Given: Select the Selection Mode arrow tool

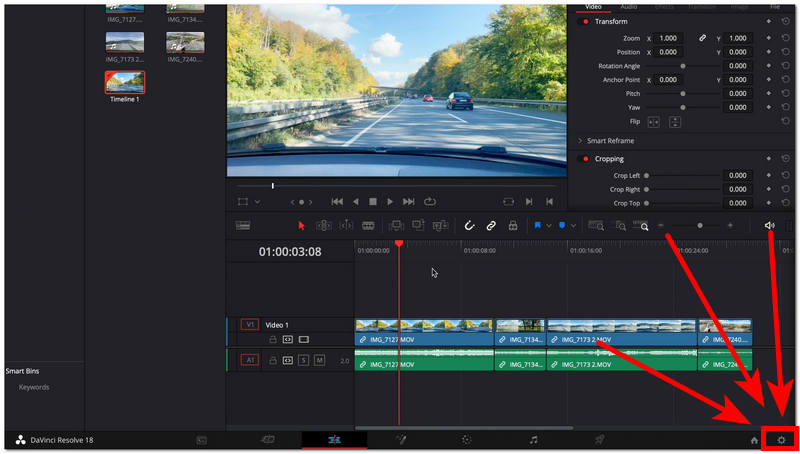Looking at the screenshot, I should pyautogui.click(x=301, y=225).
